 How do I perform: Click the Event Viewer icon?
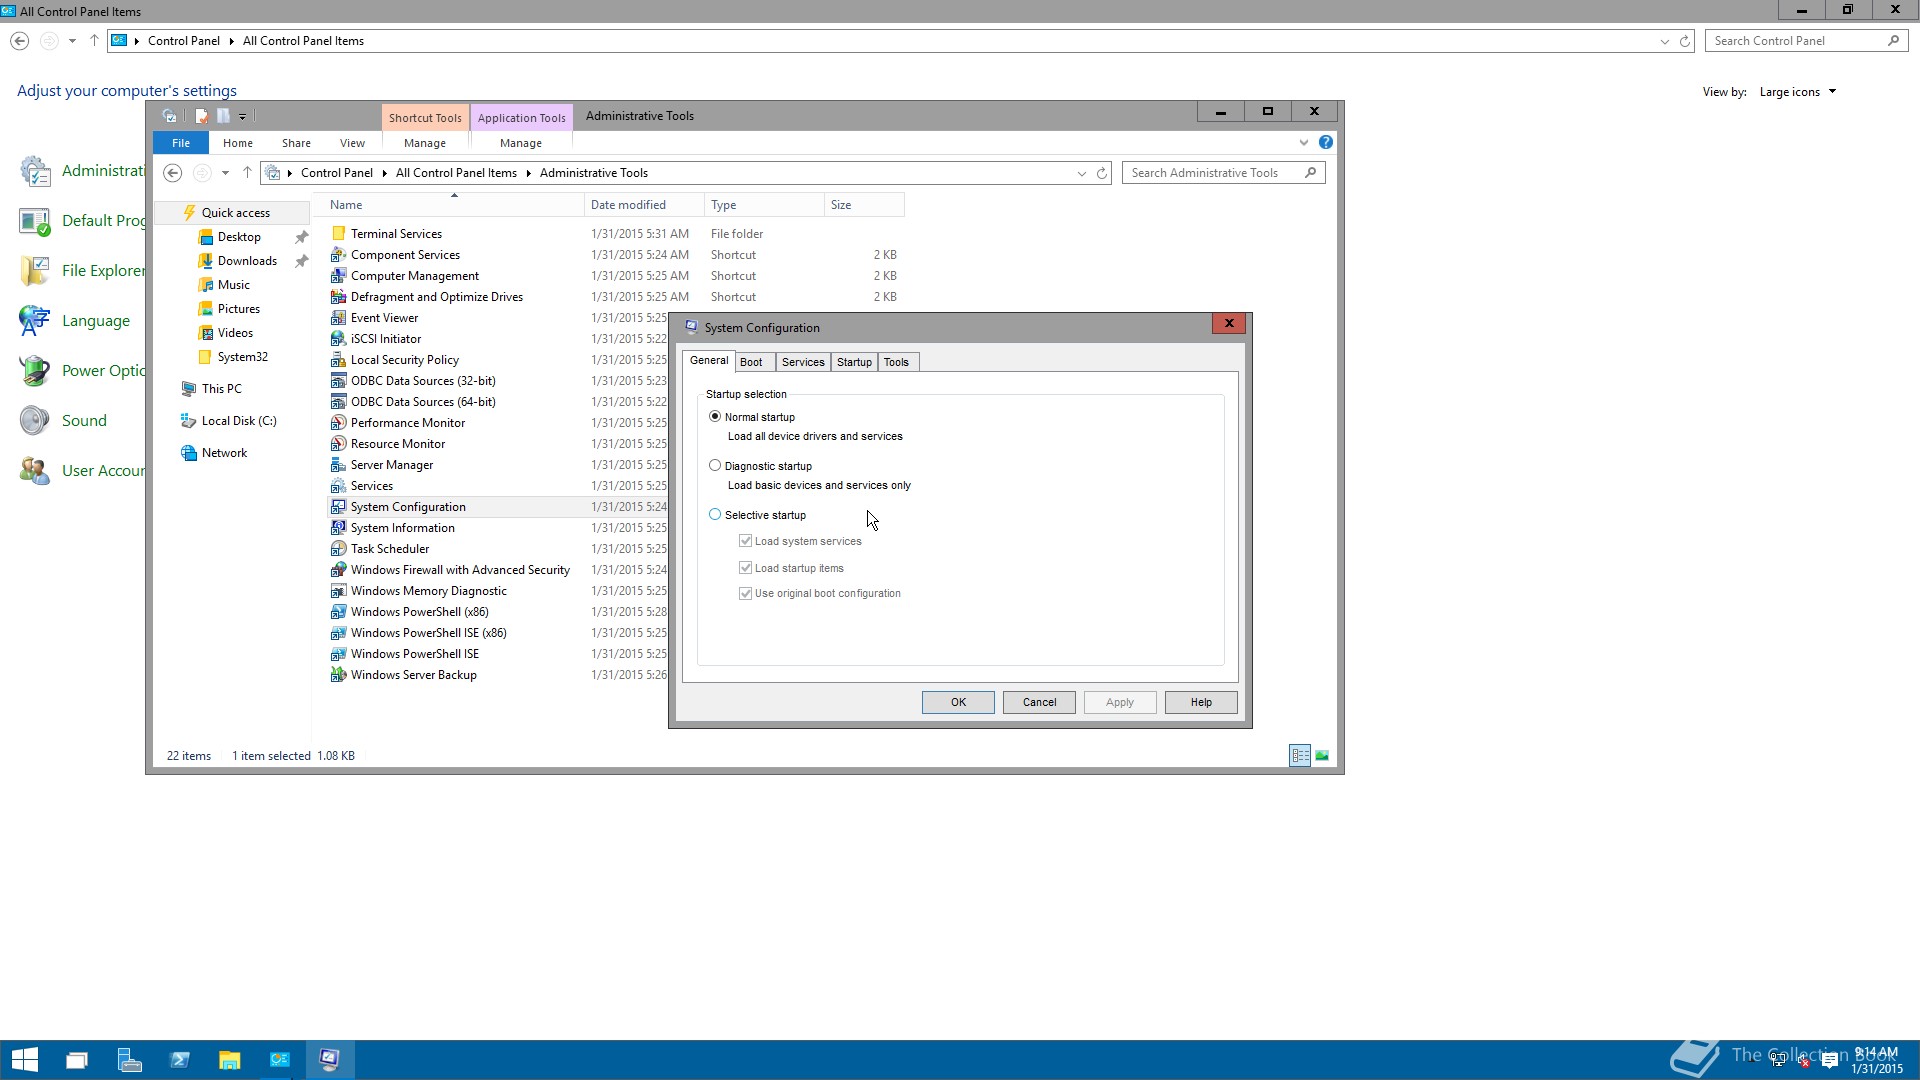338,318
